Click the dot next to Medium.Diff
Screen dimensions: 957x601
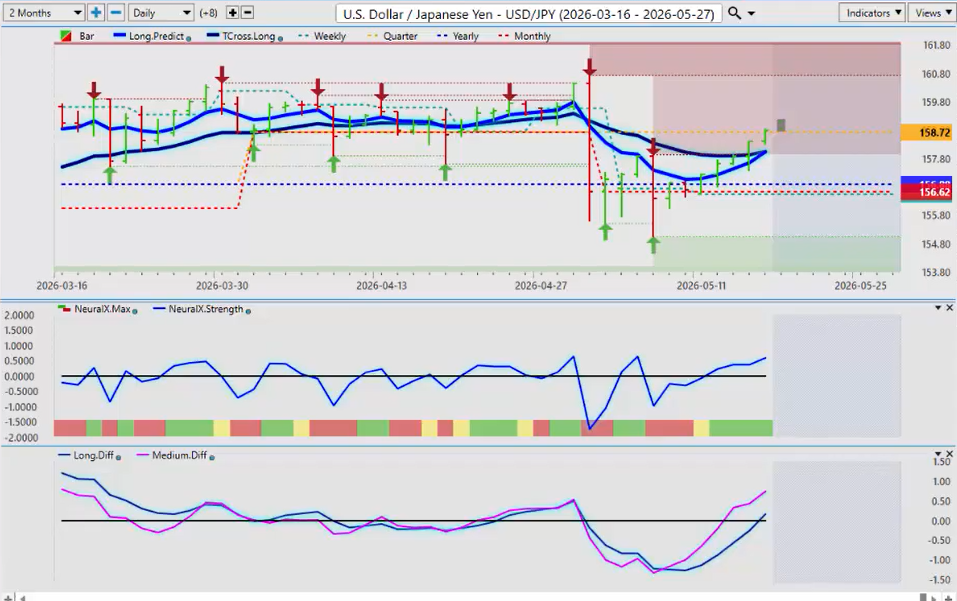coord(212,458)
